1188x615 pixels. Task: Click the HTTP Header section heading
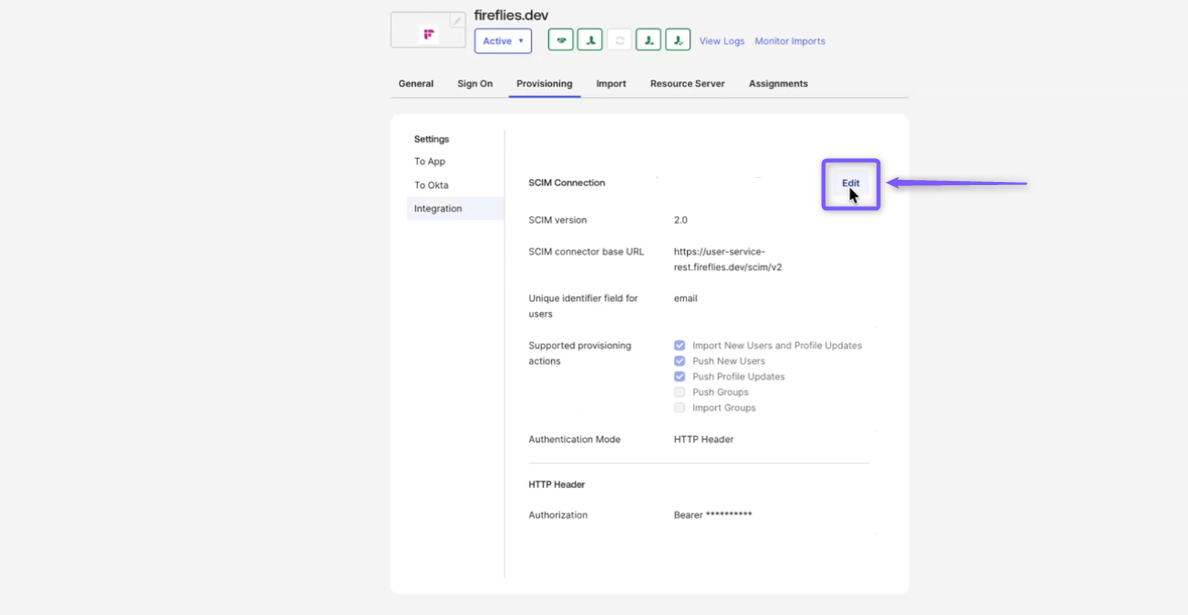557,484
